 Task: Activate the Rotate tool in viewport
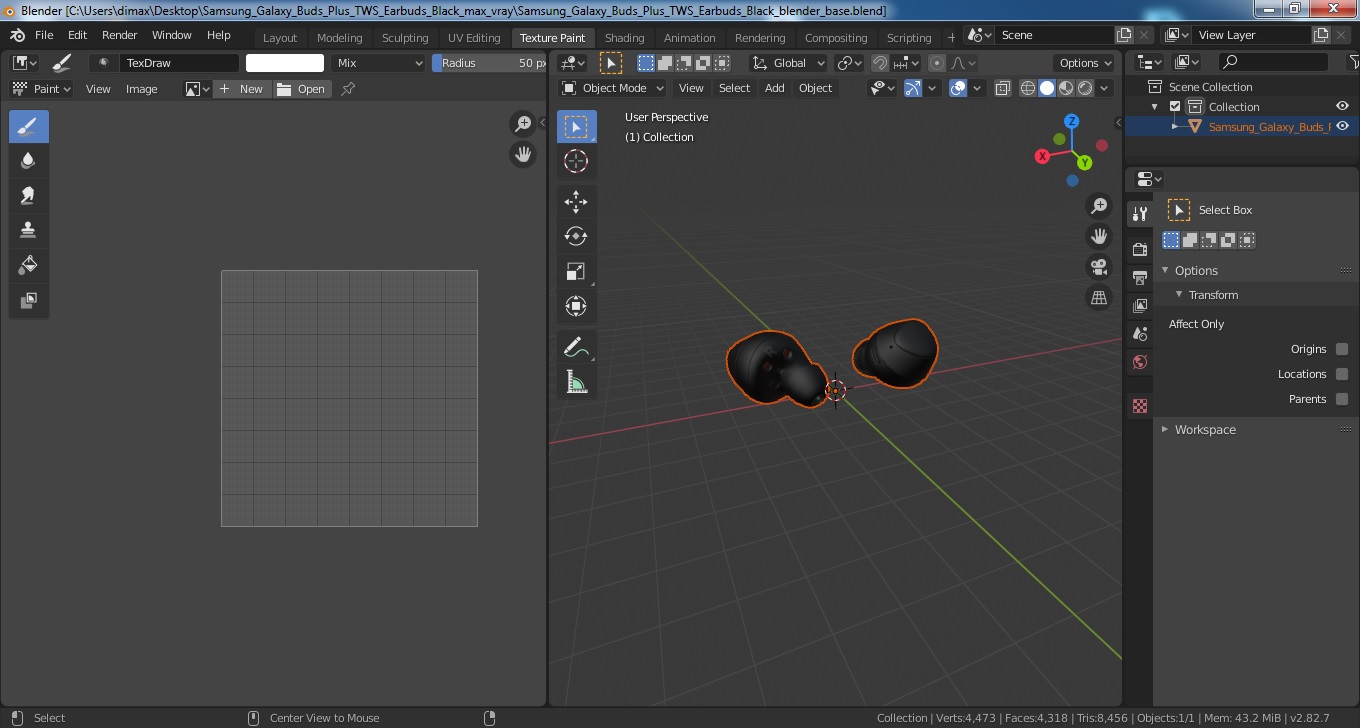click(576, 237)
